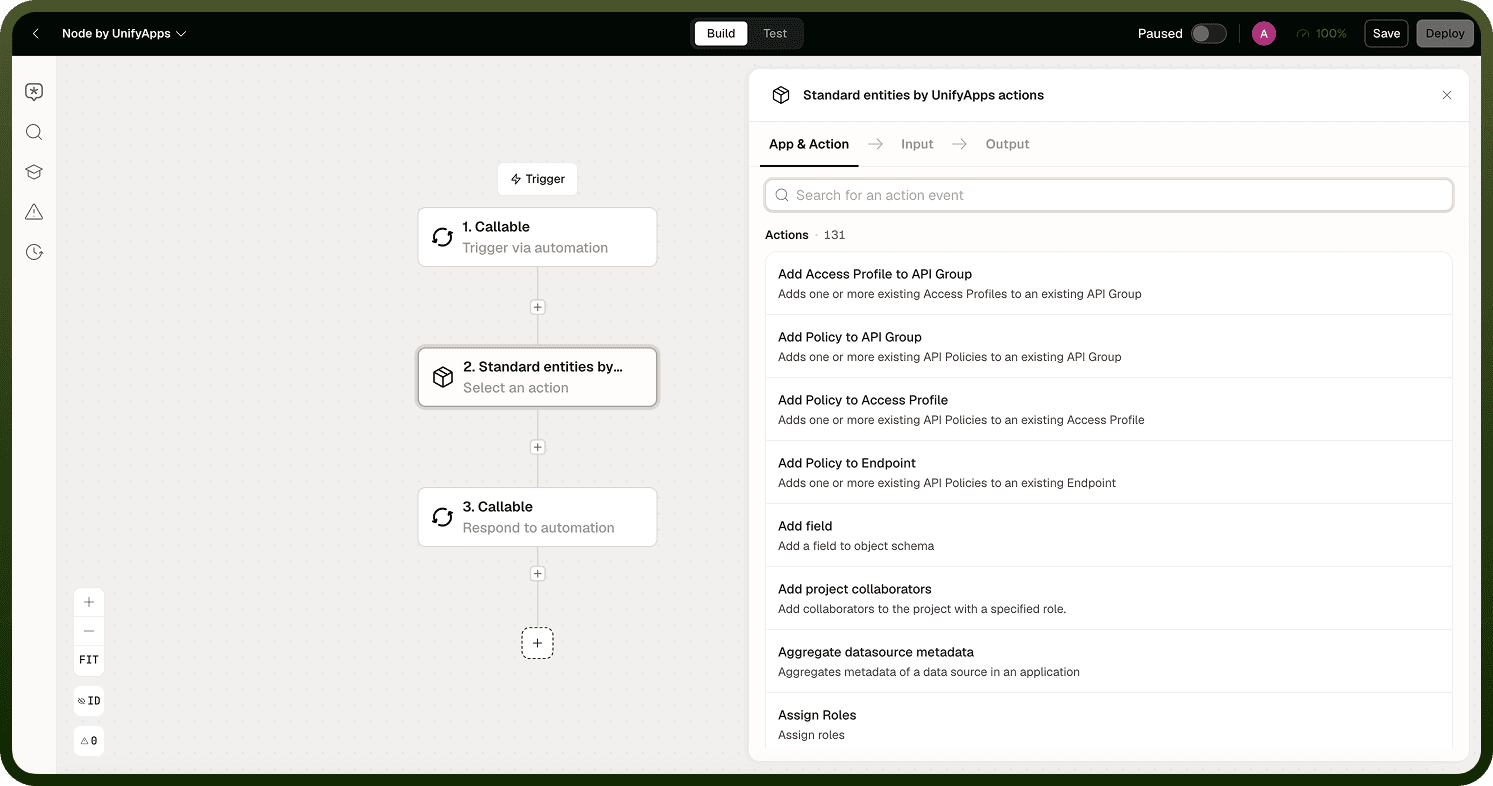This screenshot has height=786, width=1493.
Task: Open the Node by UnifyApps name dropdown
Action: click(x=124, y=34)
